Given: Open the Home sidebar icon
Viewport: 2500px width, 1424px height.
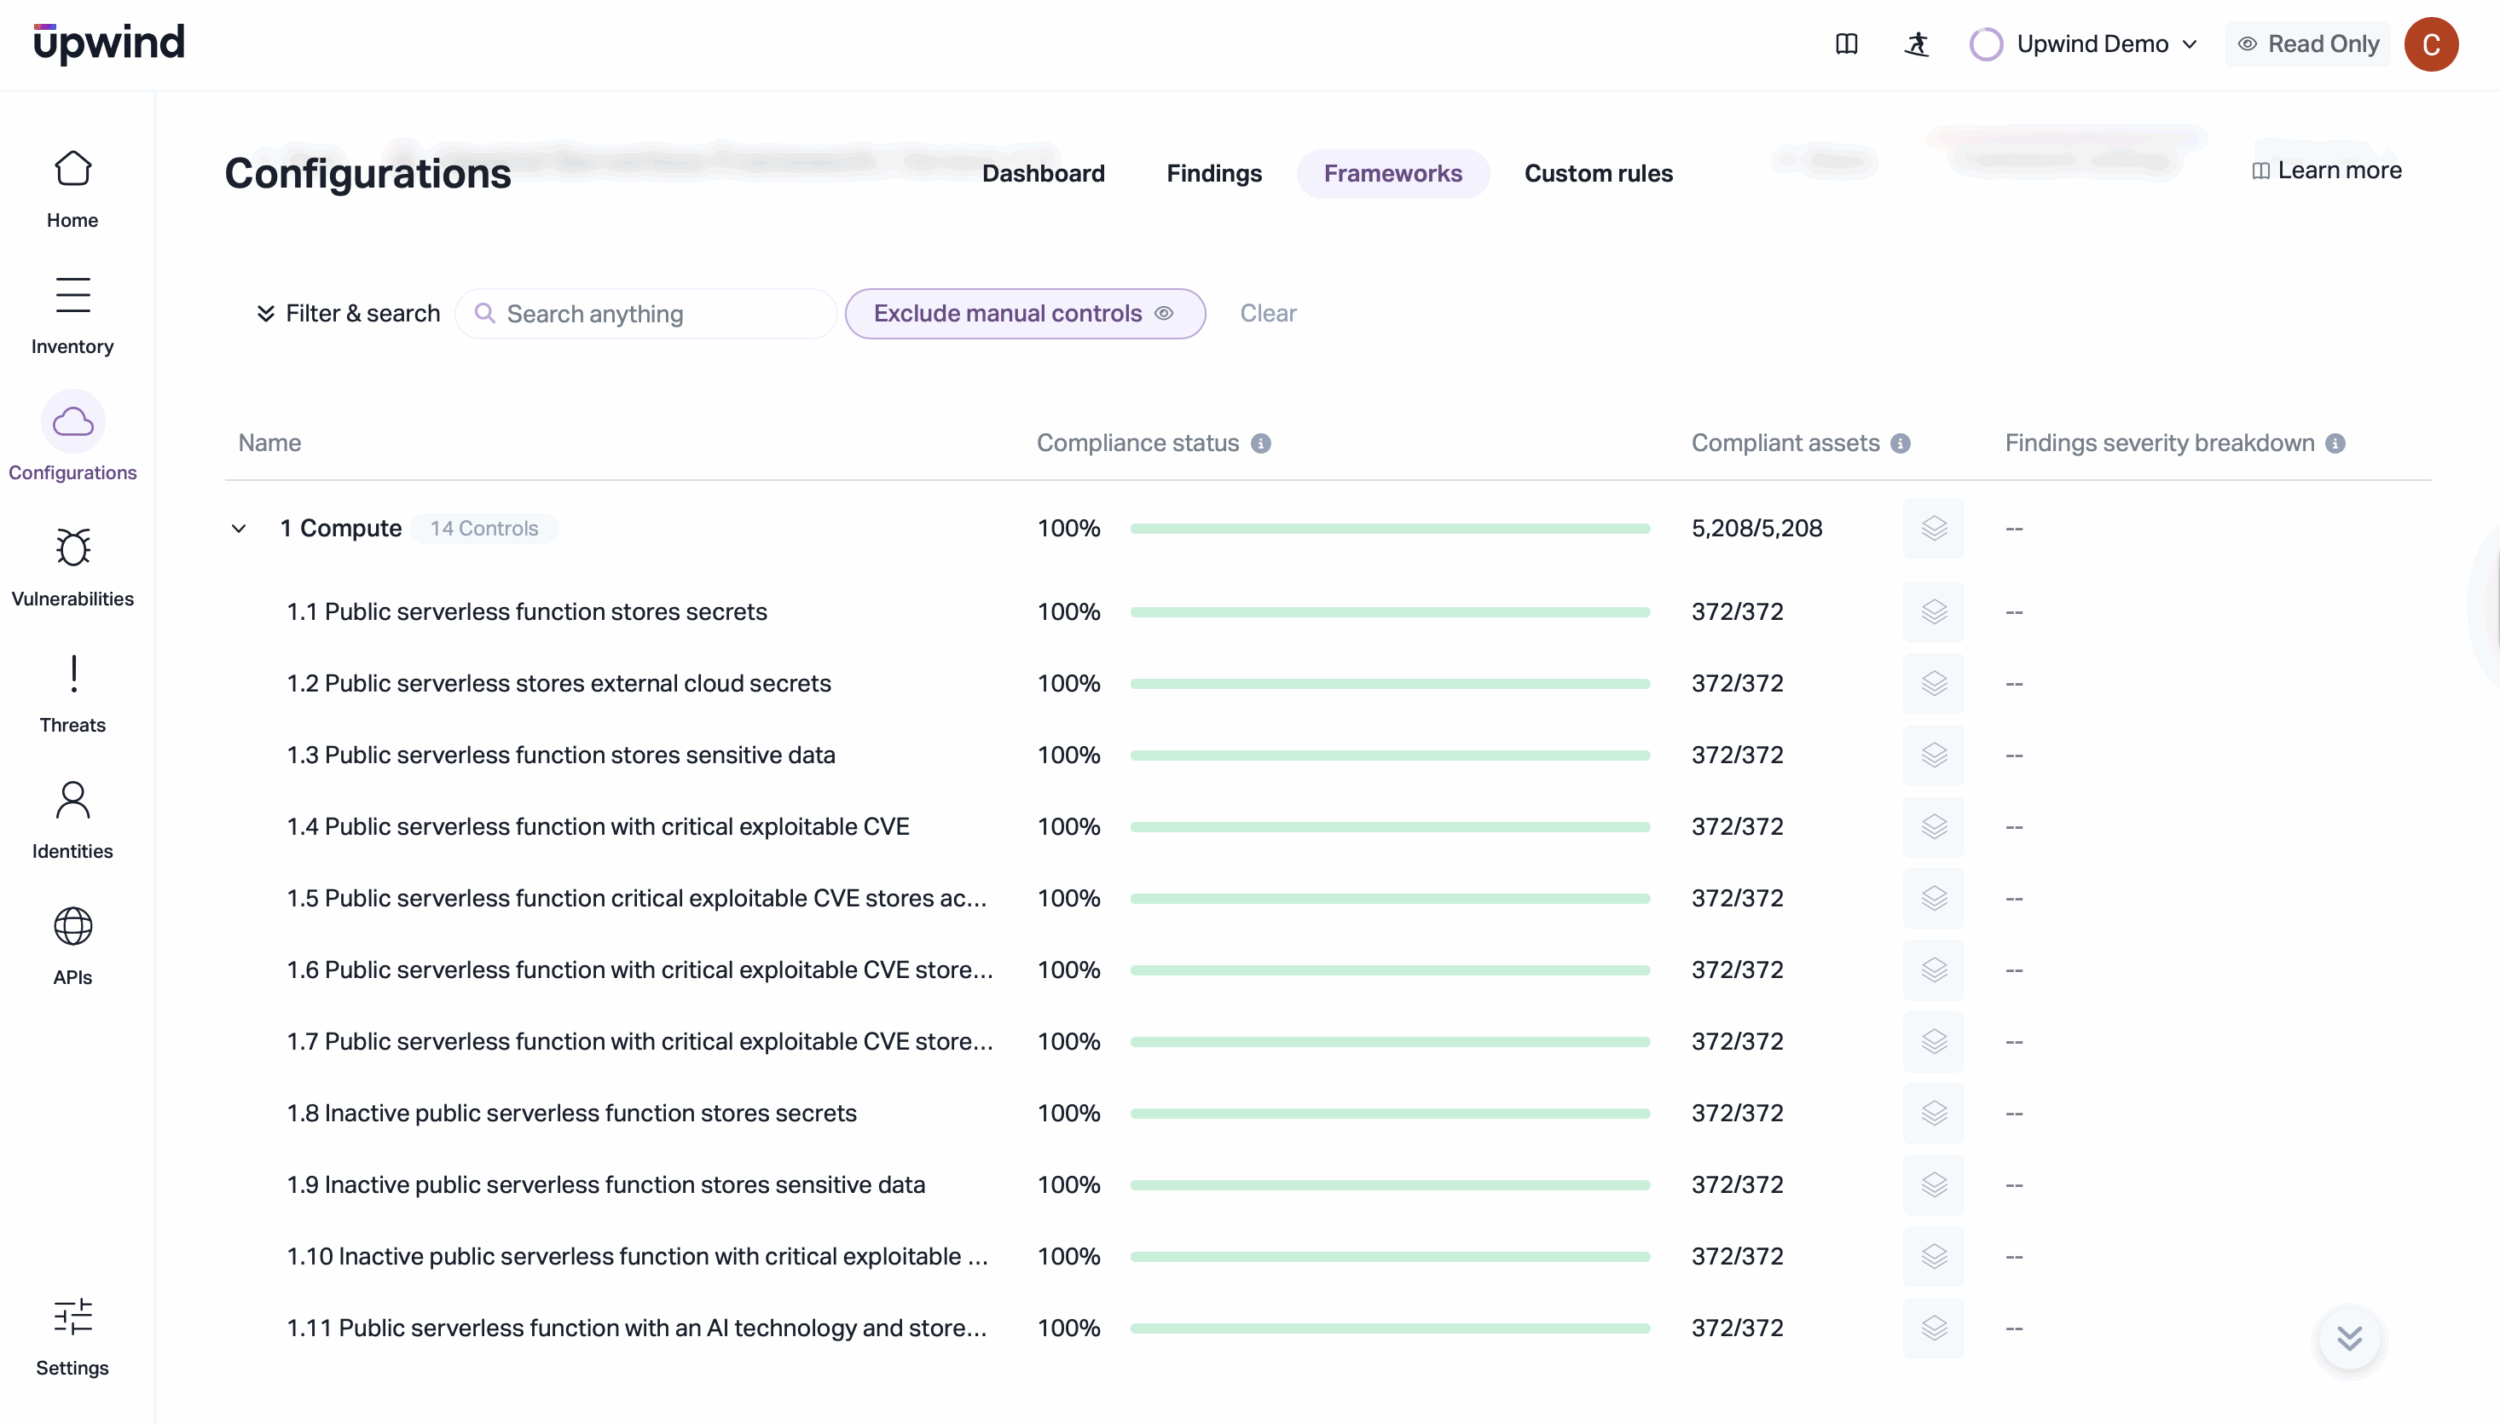Looking at the screenshot, I should tap(72, 169).
